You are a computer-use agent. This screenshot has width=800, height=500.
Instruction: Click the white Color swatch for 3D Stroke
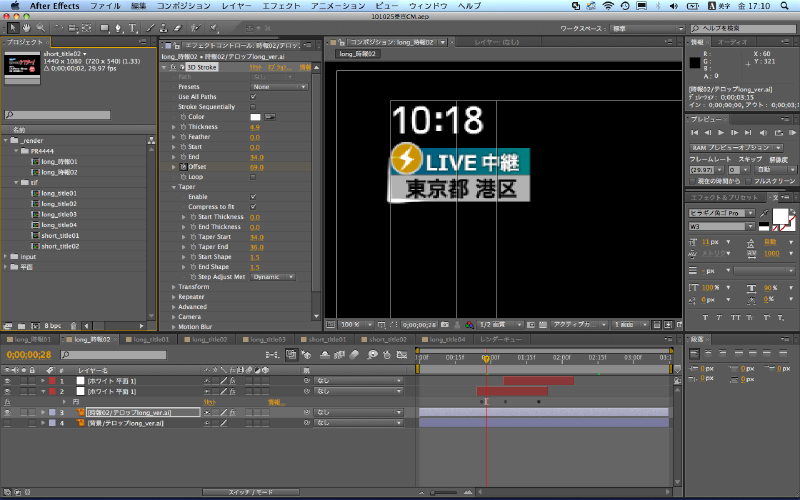tap(255, 117)
